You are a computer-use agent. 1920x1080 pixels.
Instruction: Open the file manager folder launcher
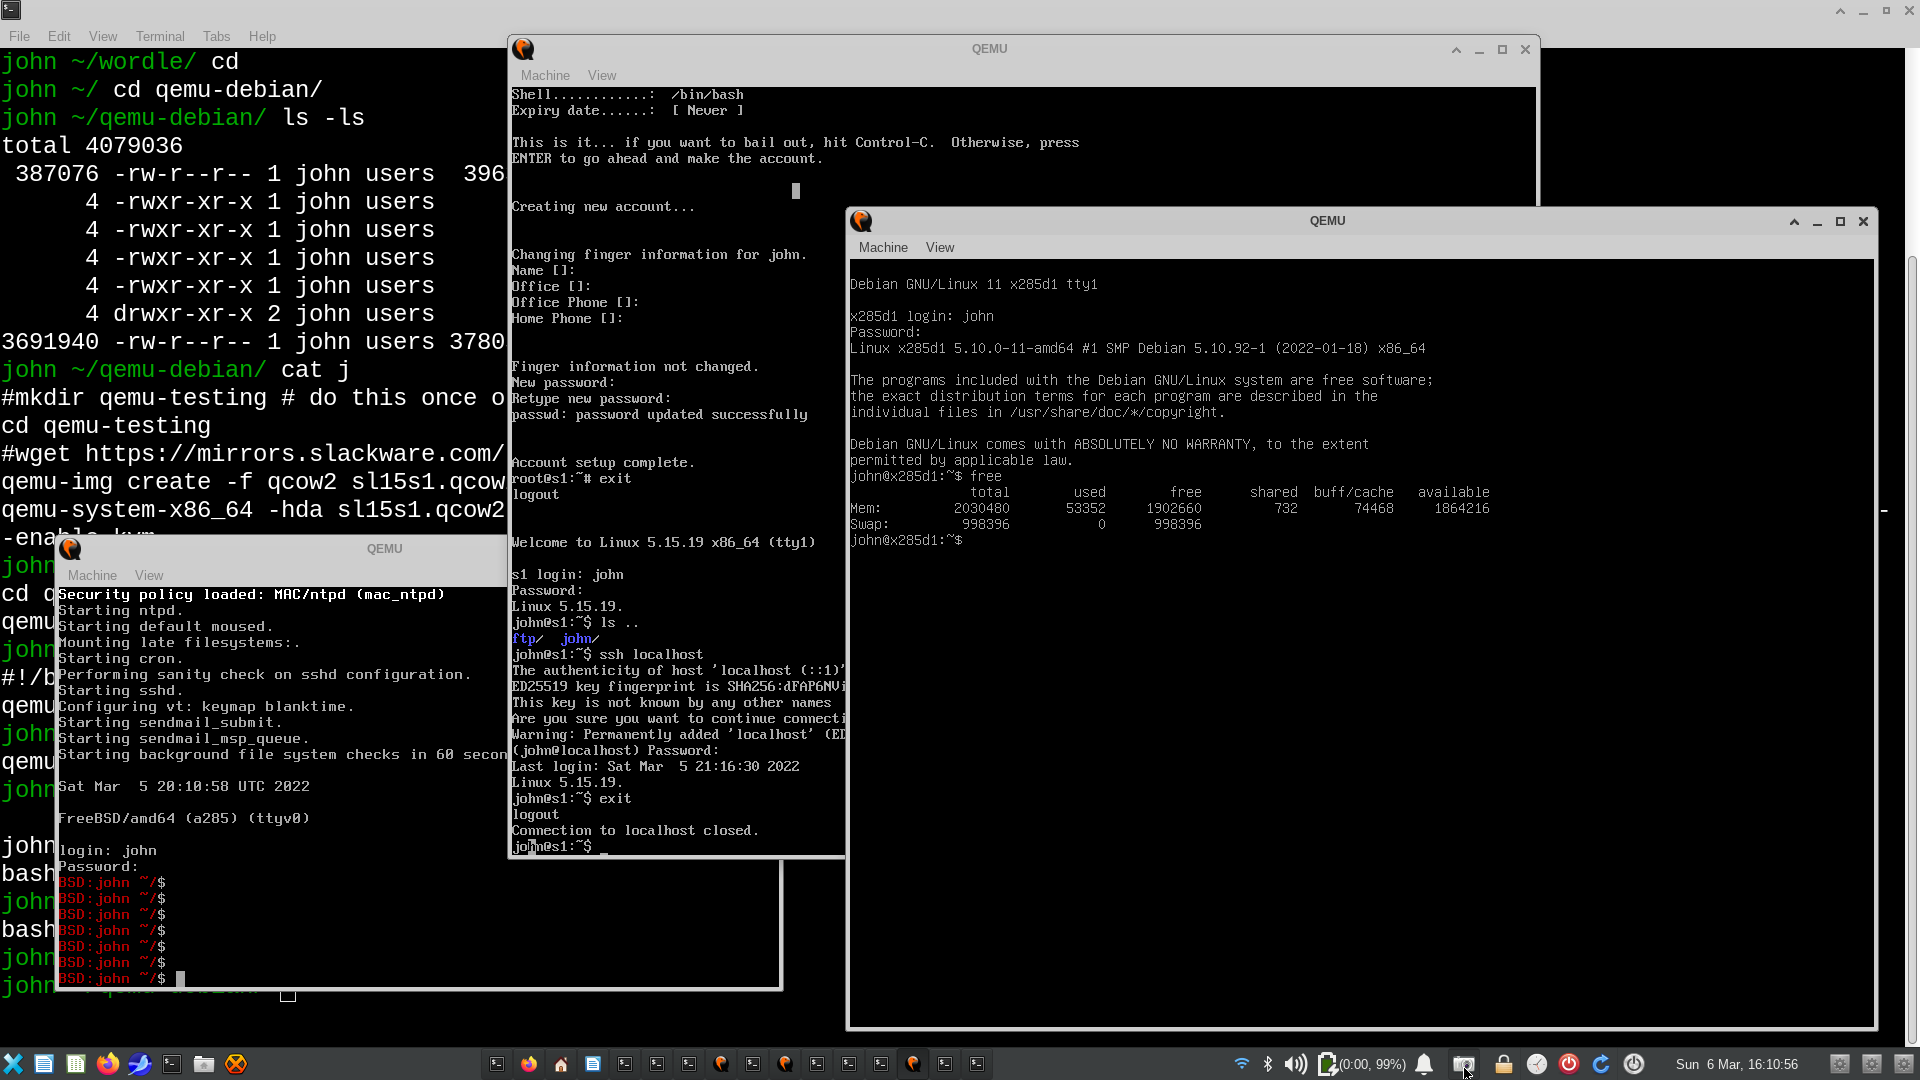[204, 1064]
